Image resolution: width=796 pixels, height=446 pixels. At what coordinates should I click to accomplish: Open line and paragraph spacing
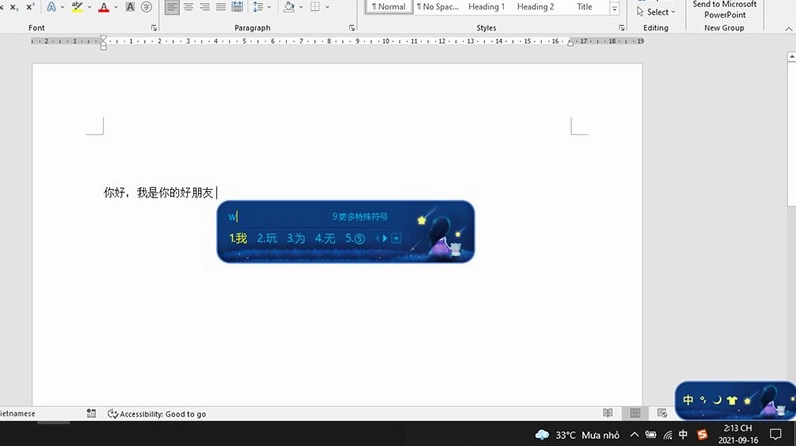(x=258, y=7)
